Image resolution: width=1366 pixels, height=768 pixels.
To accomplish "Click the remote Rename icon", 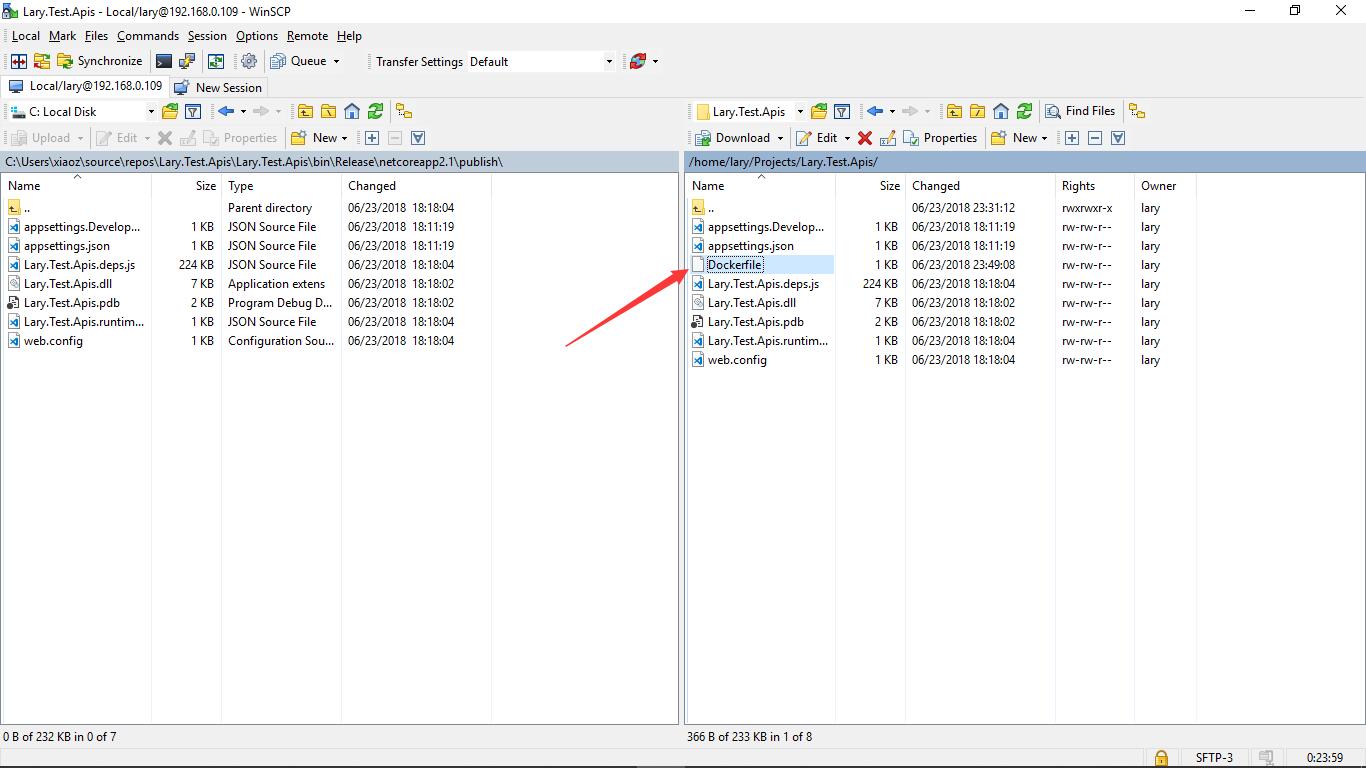I will pyautogui.click(x=888, y=138).
